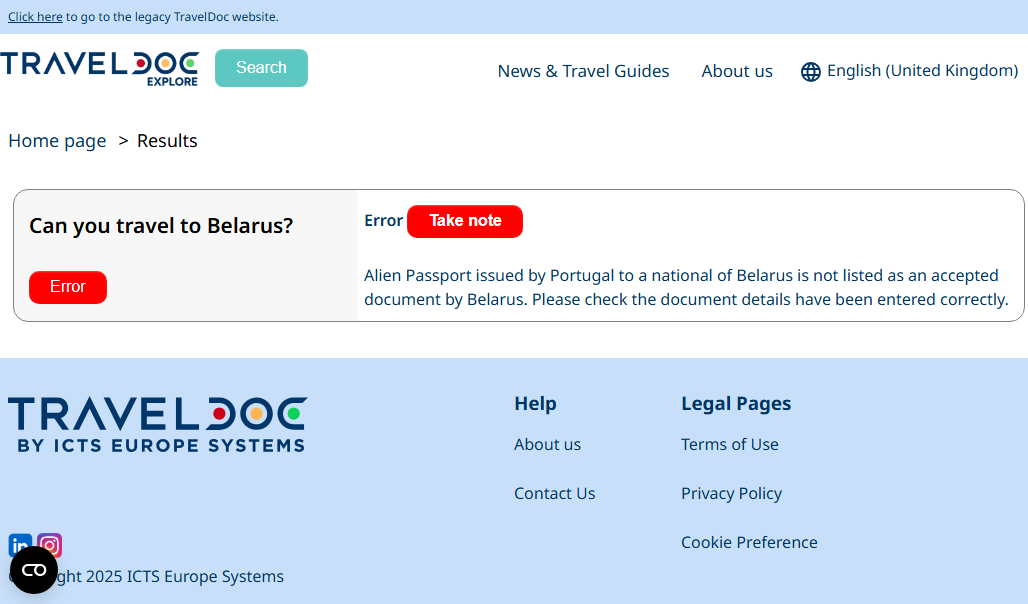
Task: Open About us in the top navigation
Action: click(x=737, y=71)
